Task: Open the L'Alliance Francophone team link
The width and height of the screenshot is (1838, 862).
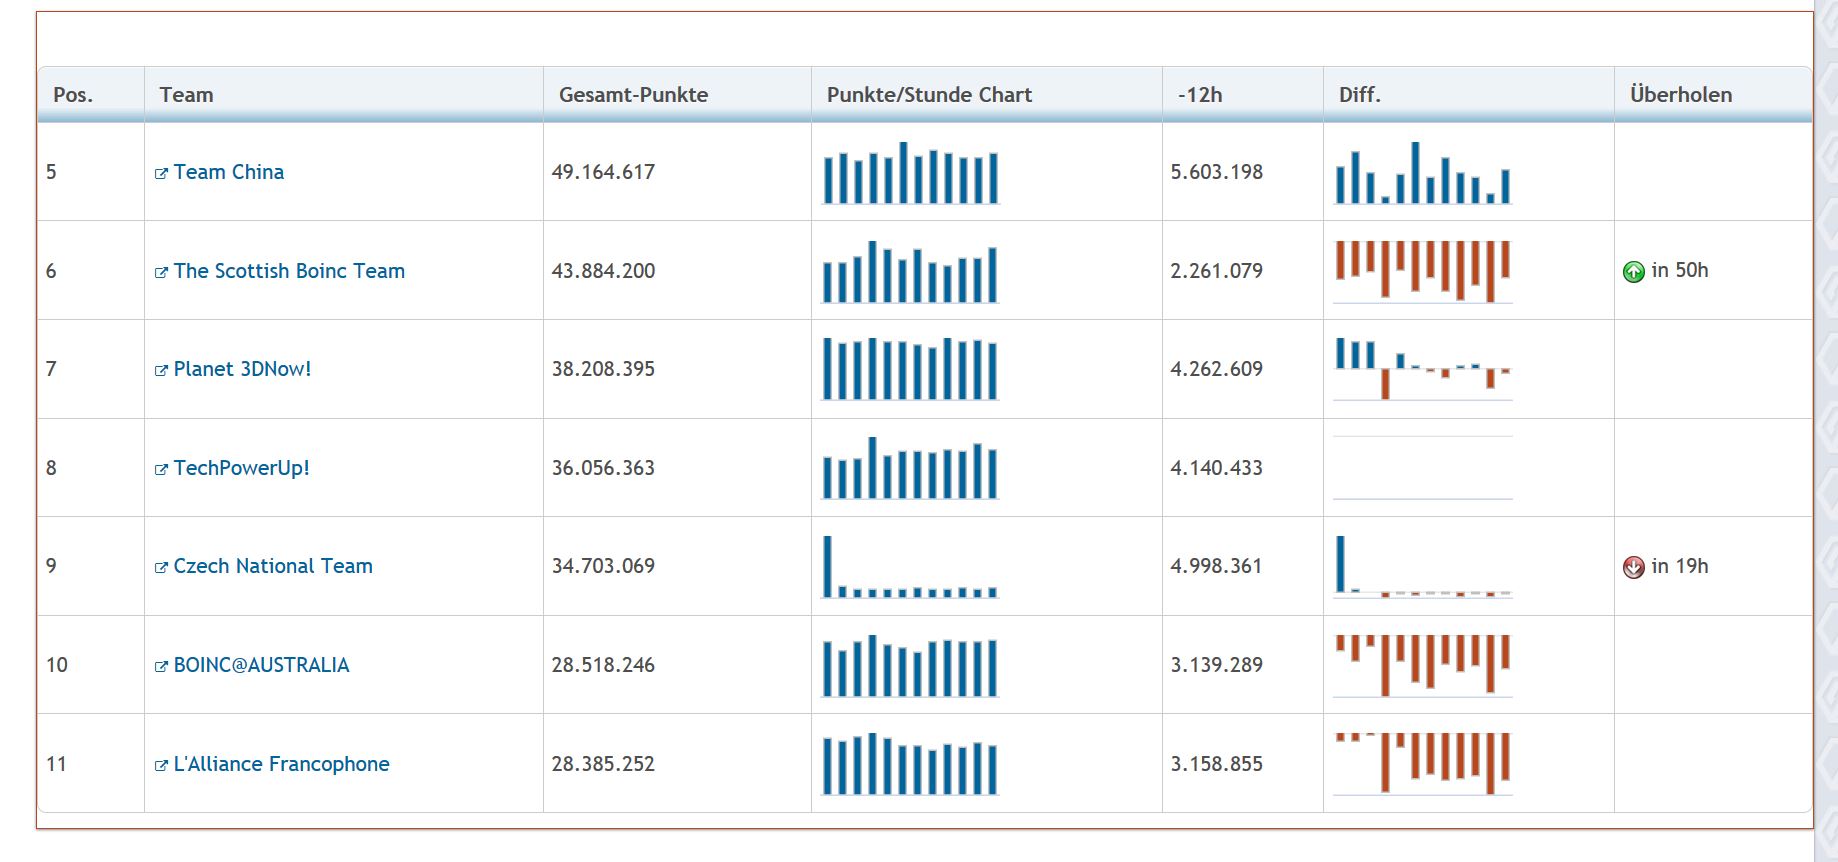Action: tap(281, 764)
